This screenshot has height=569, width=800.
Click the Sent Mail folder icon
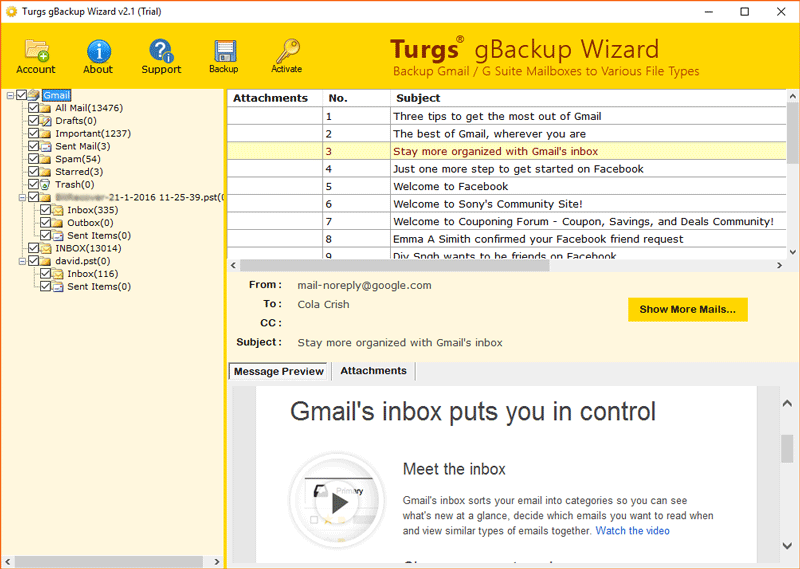45,146
